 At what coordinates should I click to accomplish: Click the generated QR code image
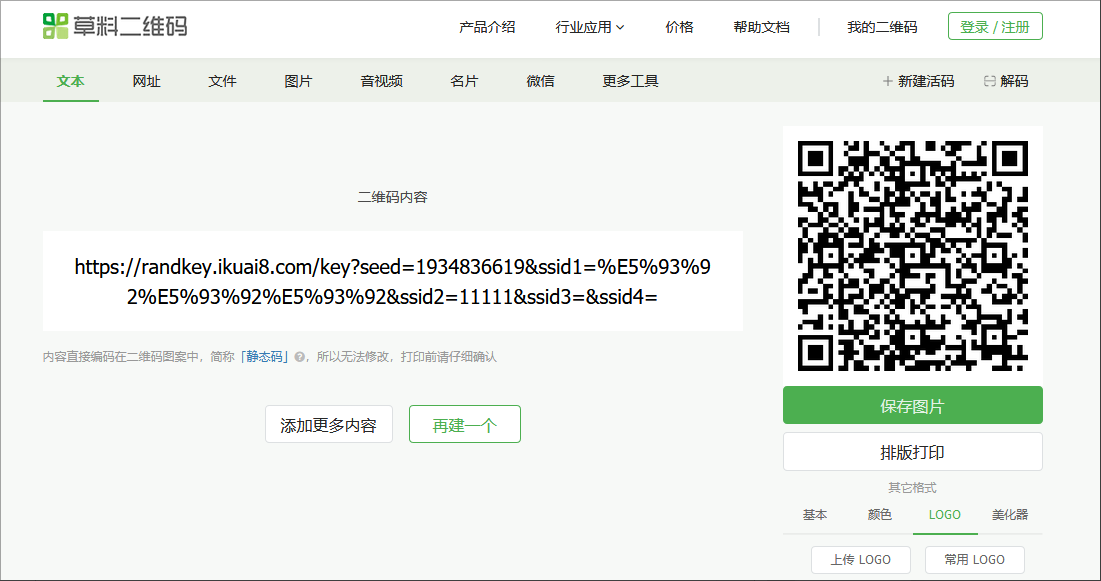pos(913,256)
